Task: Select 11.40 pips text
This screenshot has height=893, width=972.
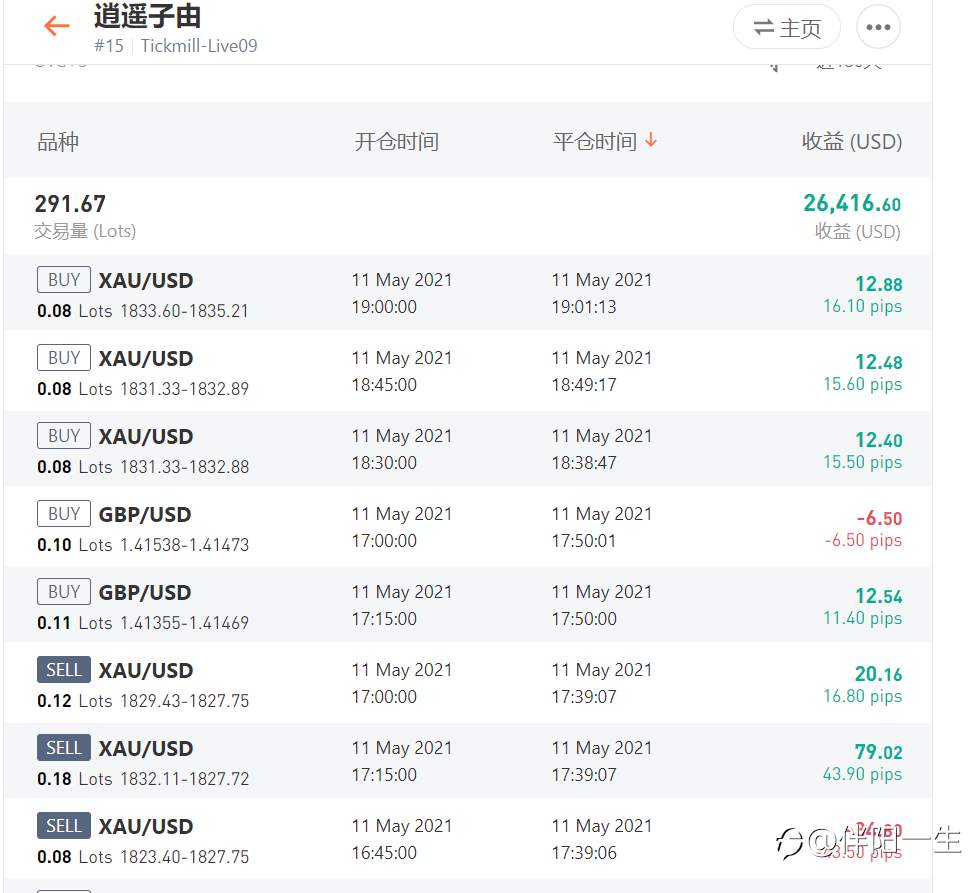Action: point(863,618)
